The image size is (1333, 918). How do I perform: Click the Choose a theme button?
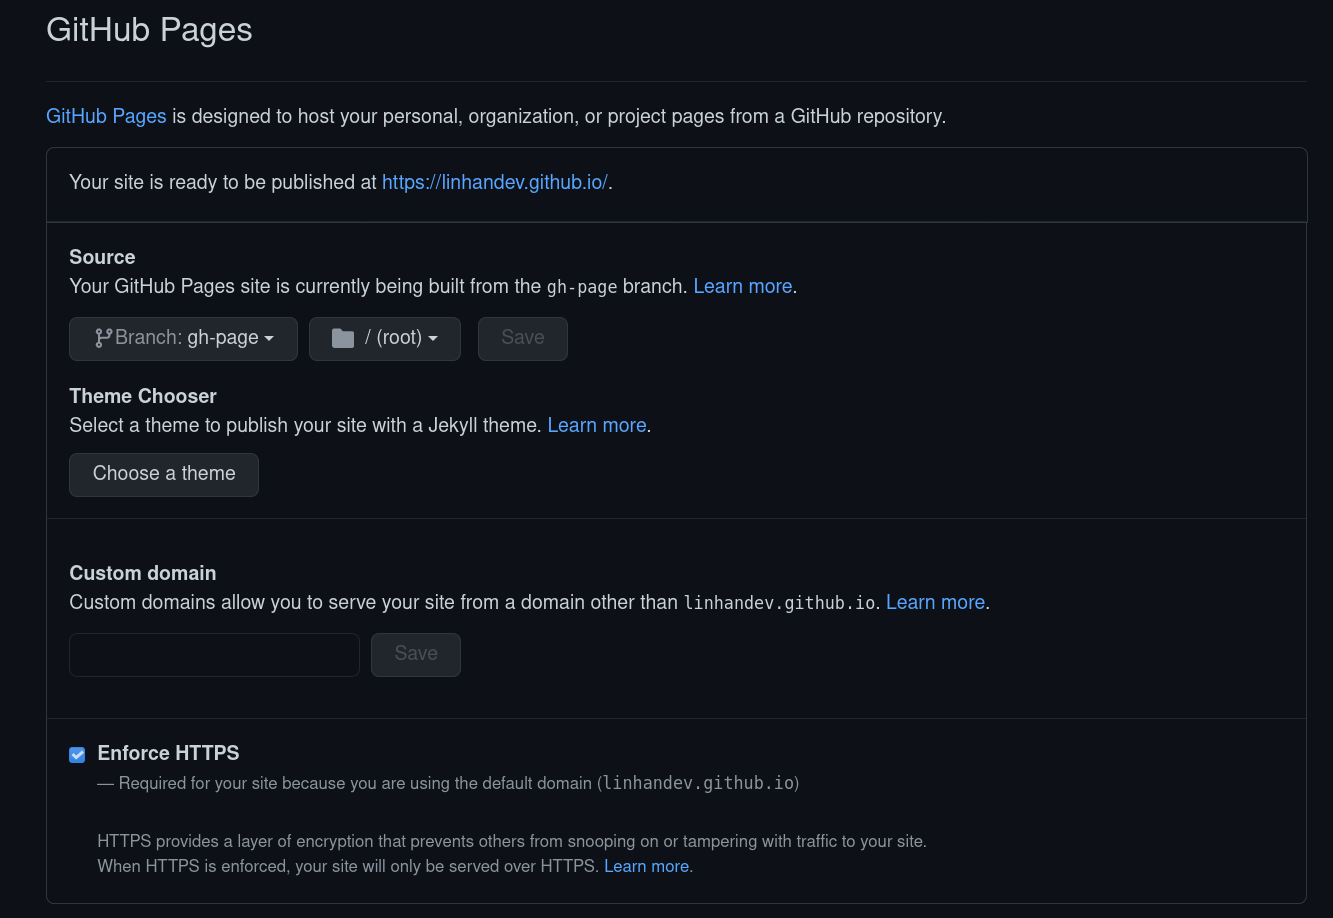164,474
